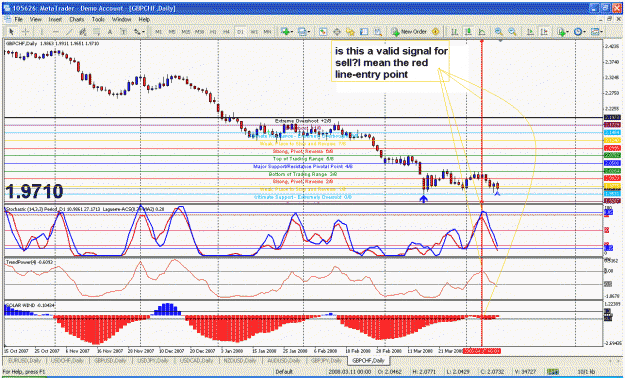This screenshot has height=378, width=625.
Task: Select the Fibonacci retracement tool
Action: point(96,32)
